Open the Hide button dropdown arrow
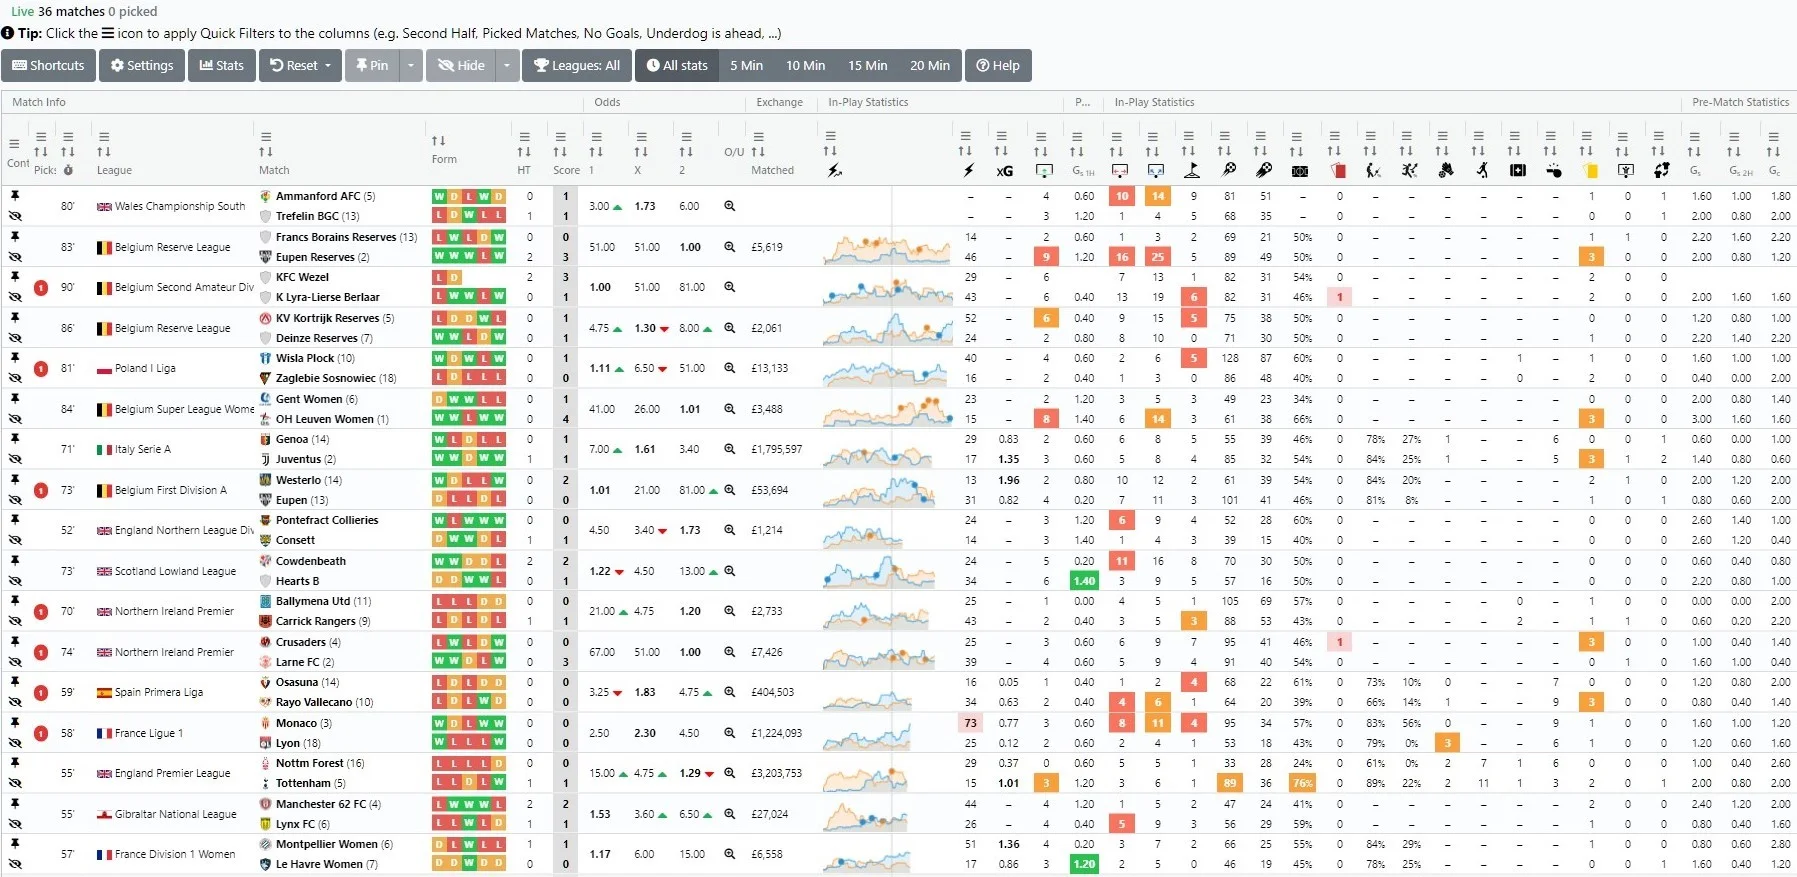Screen dimensions: 1797x877 pyautogui.click(x=507, y=65)
